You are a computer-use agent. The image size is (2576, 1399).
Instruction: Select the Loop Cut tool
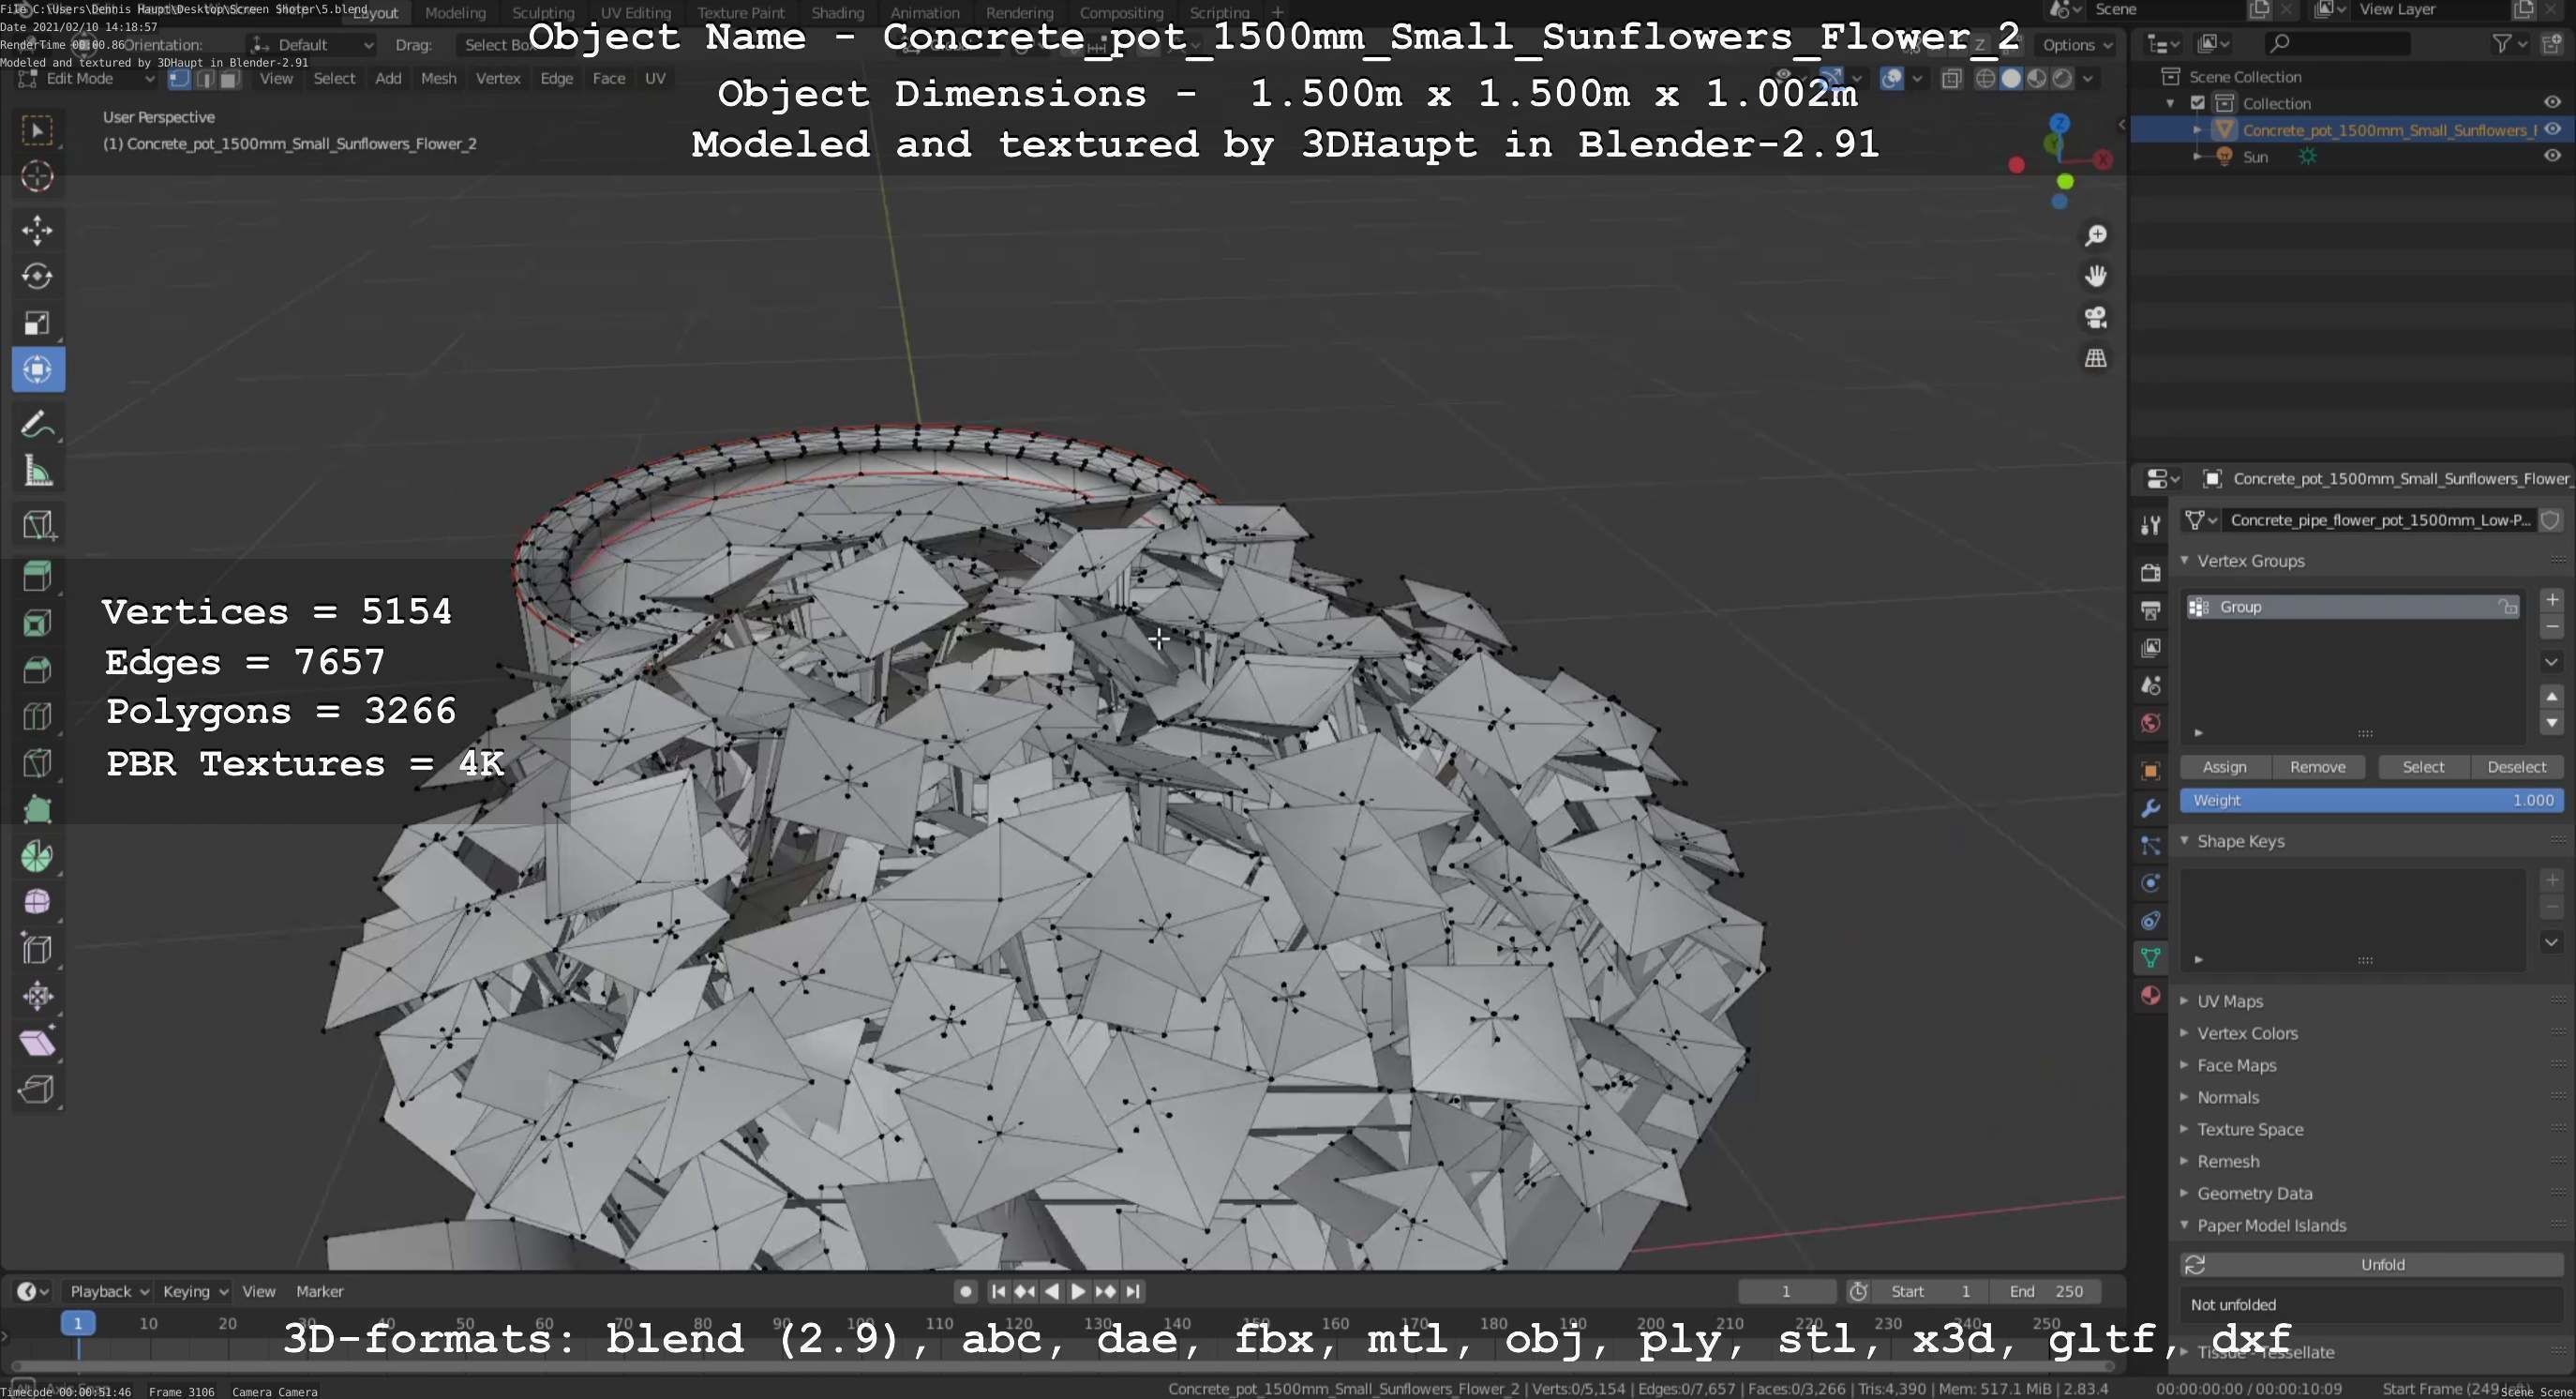point(37,716)
